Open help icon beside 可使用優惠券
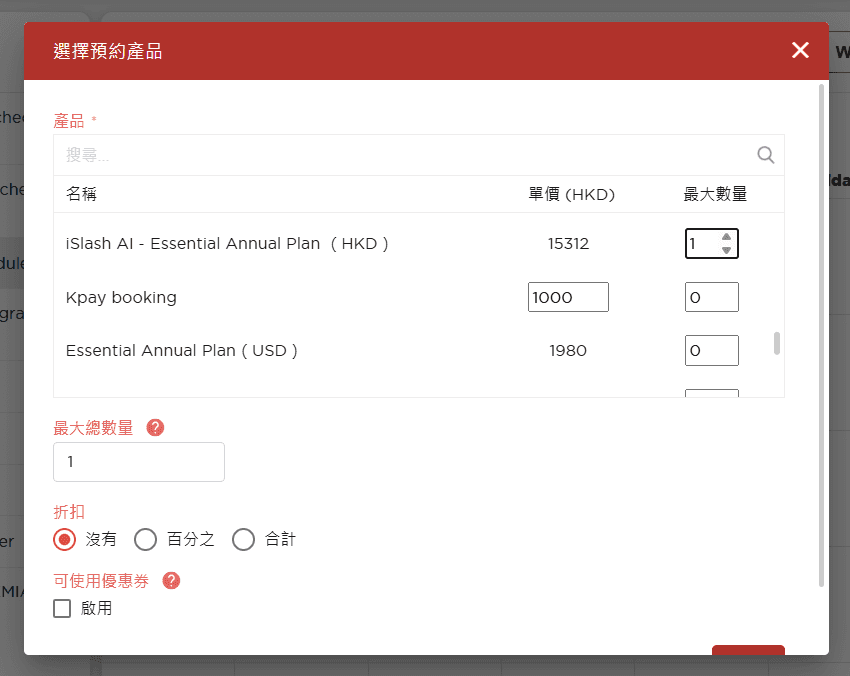 point(171,581)
